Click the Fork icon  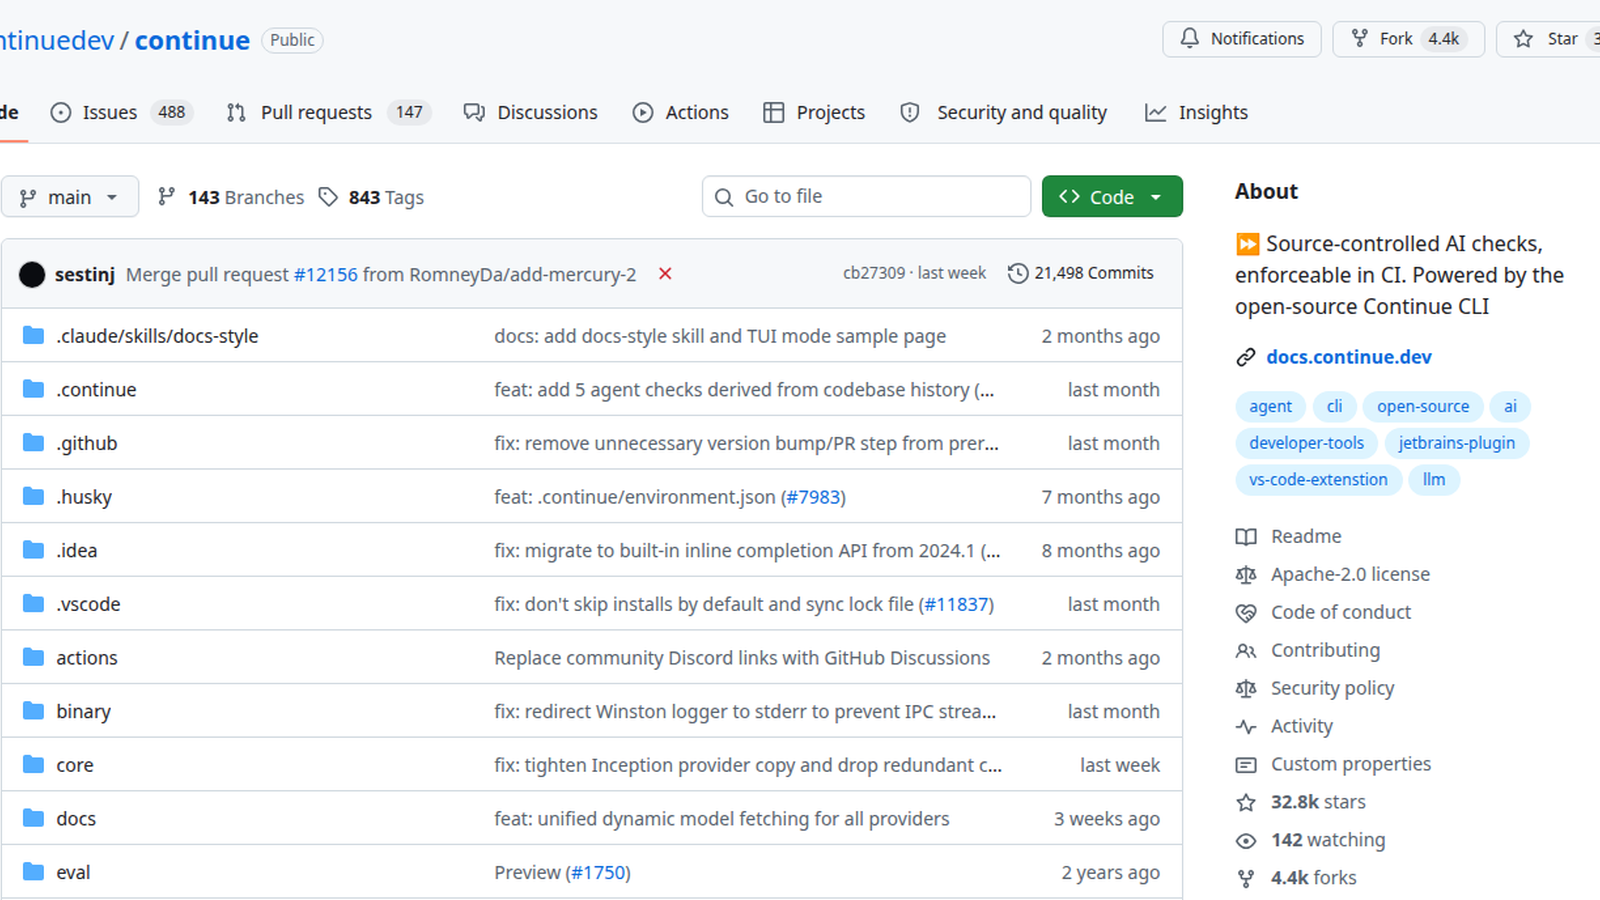(x=1360, y=38)
